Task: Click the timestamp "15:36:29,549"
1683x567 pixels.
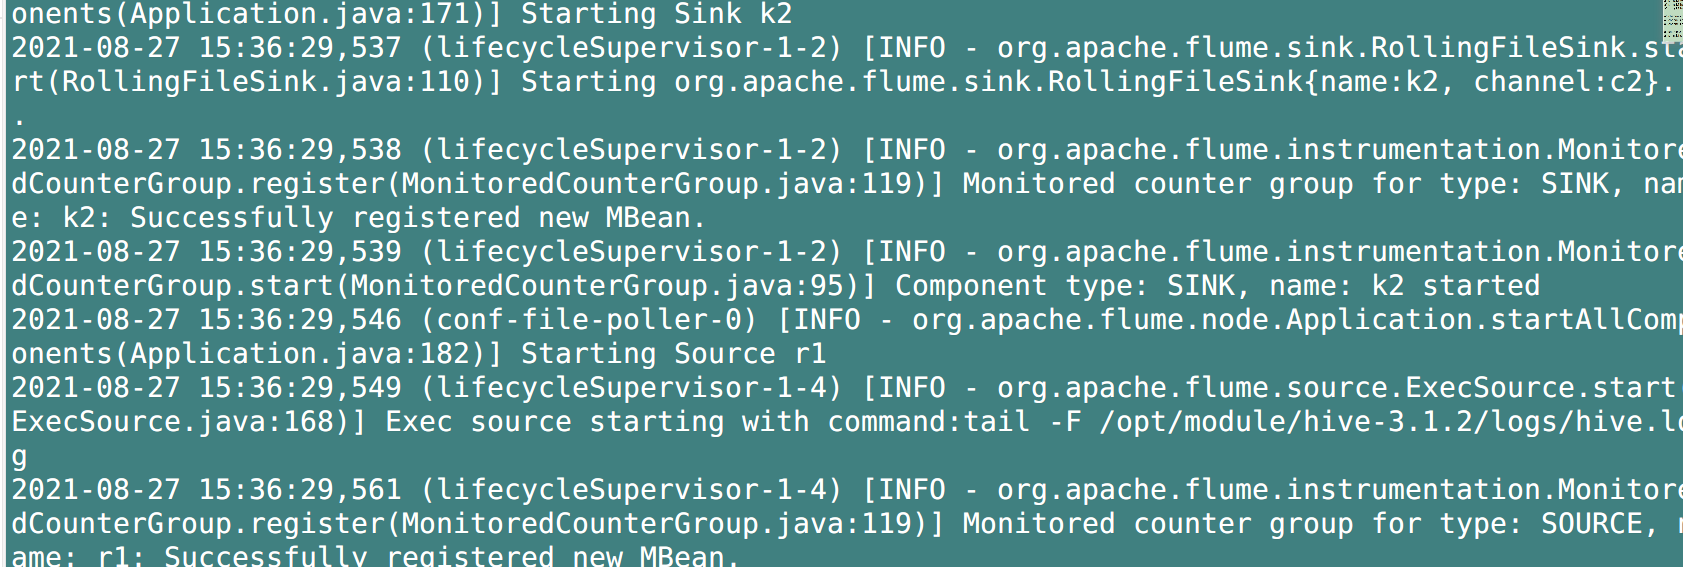Action: (x=299, y=388)
